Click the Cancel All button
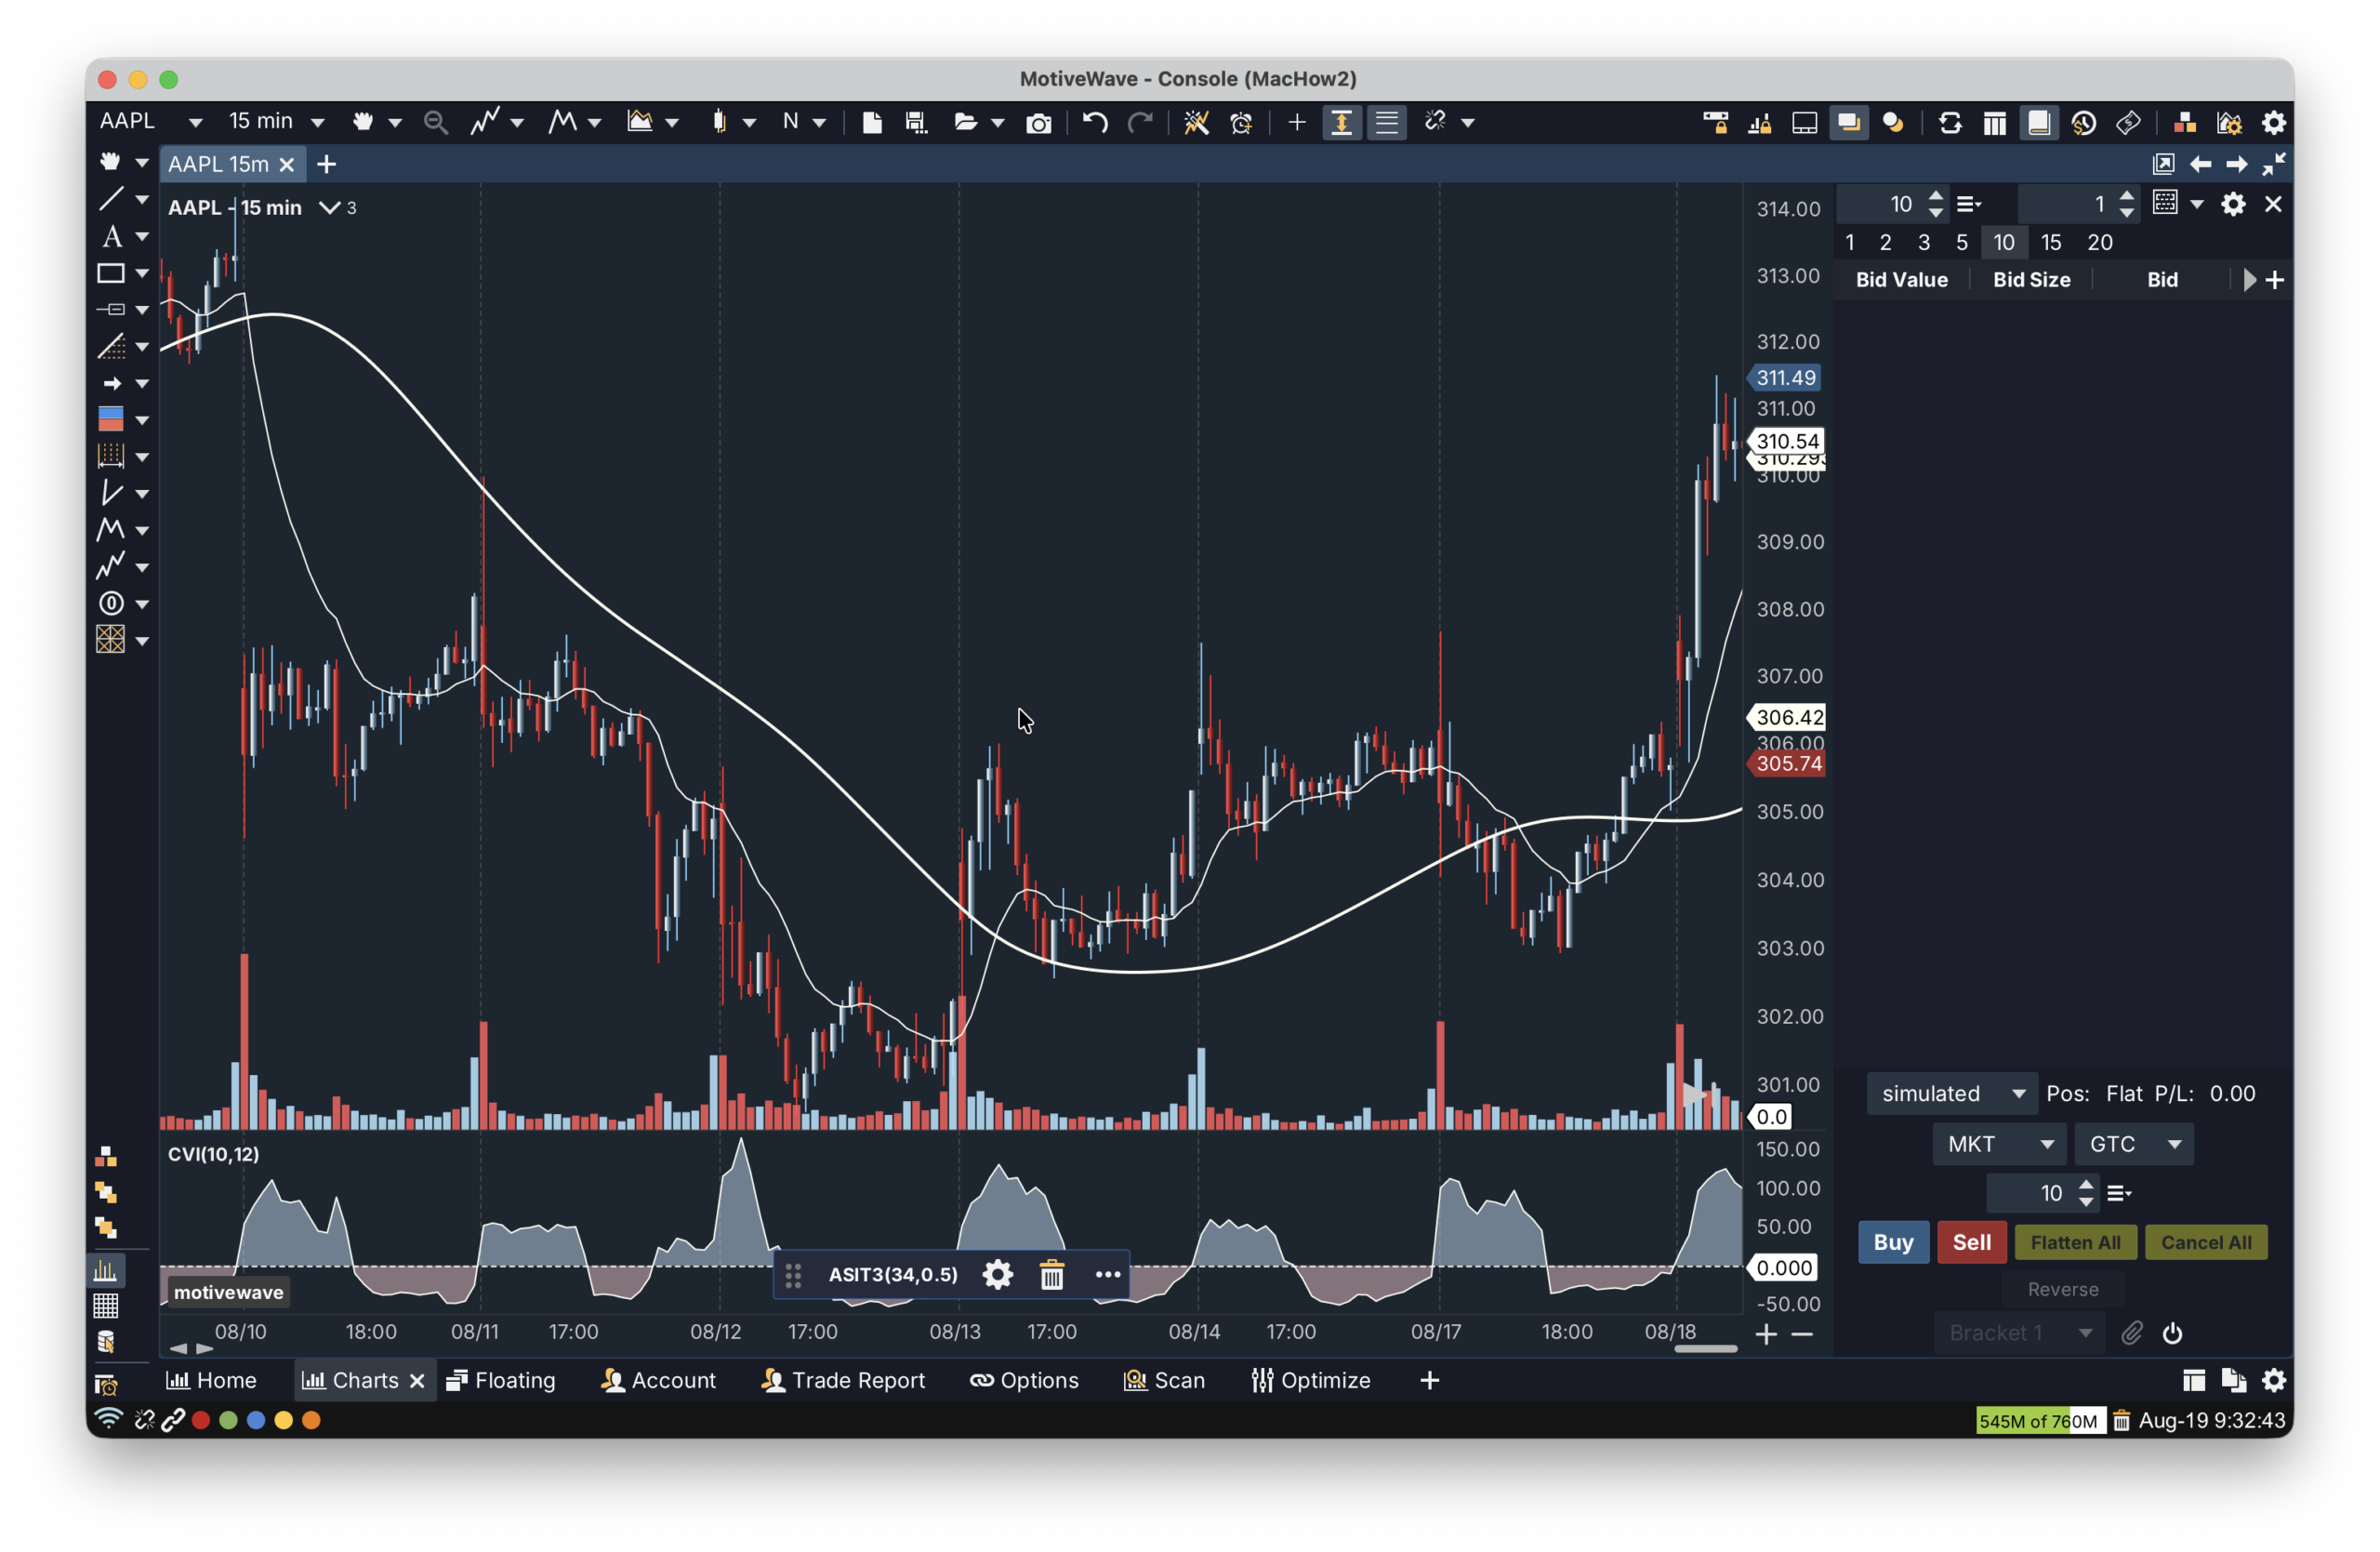2380x1552 pixels. tap(2206, 1242)
